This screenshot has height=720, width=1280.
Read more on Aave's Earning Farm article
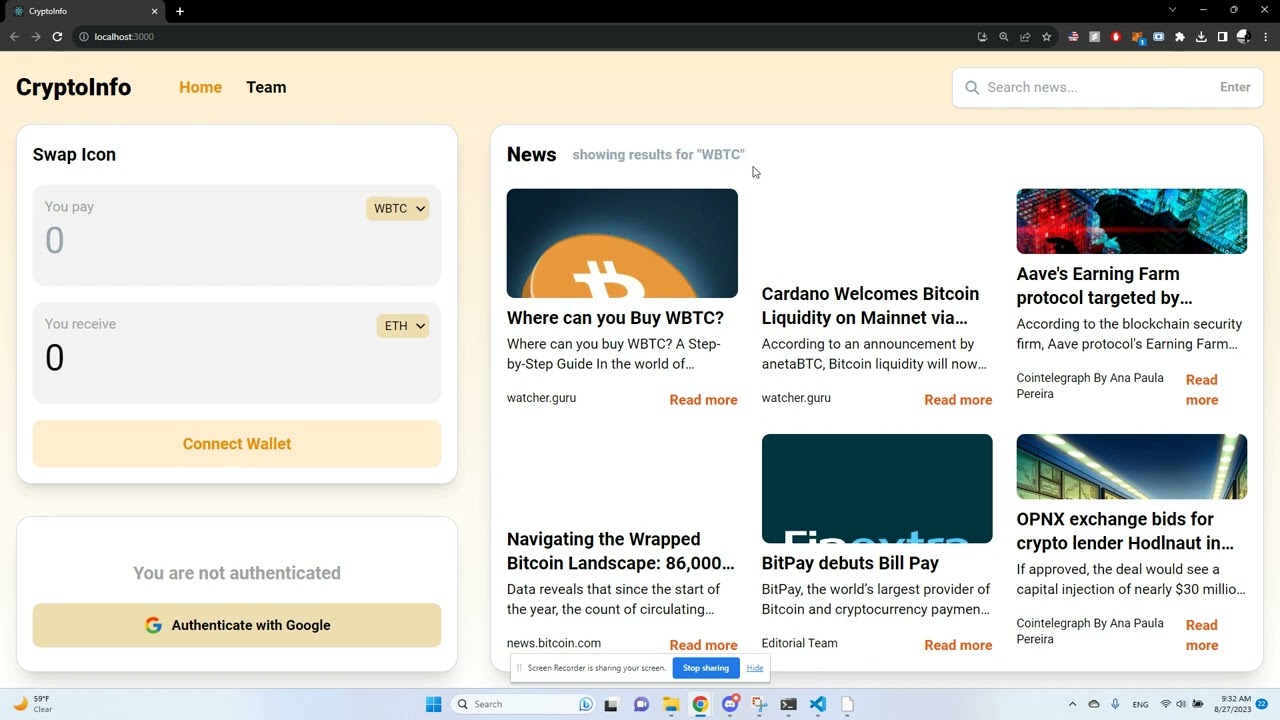coord(1202,390)
